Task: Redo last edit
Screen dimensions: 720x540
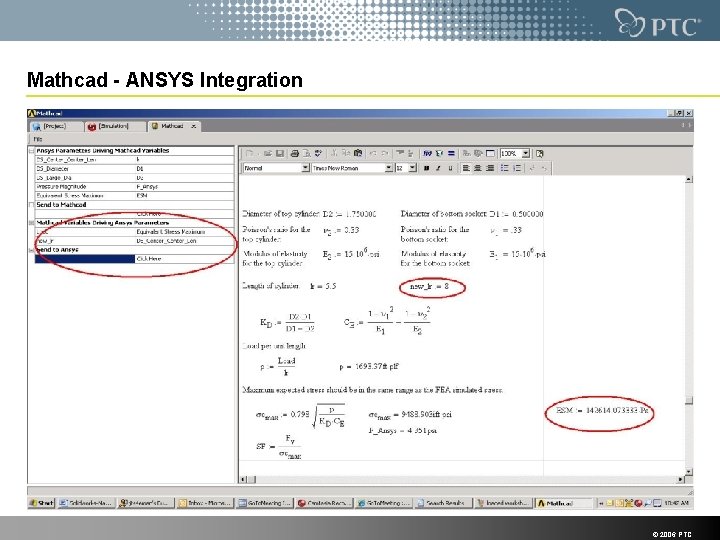Action: coord(385,153)
